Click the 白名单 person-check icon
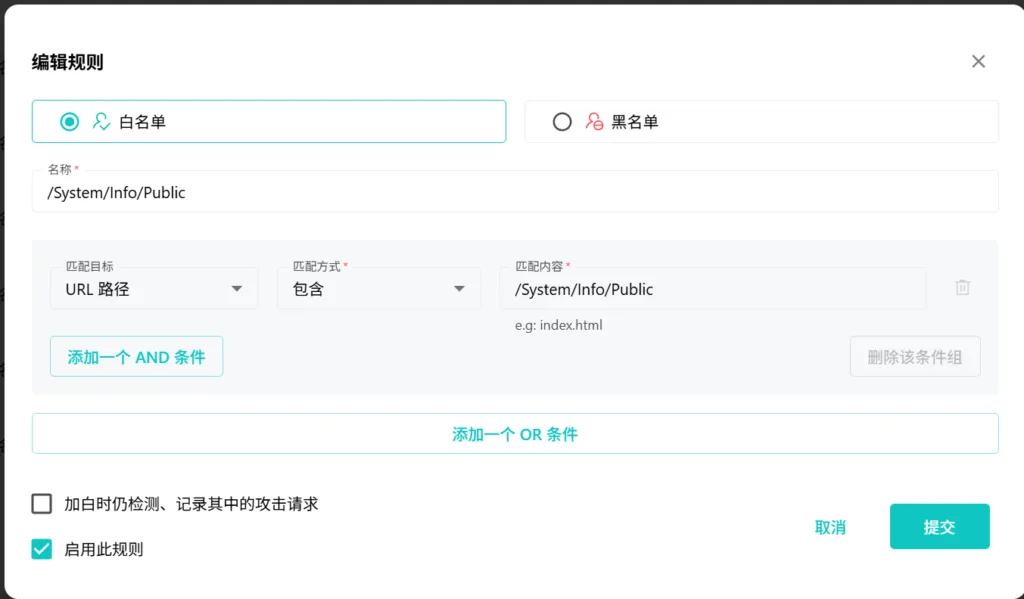This screenshot has width=1024, height=599. pyautogui.click(x=101, y=122)
